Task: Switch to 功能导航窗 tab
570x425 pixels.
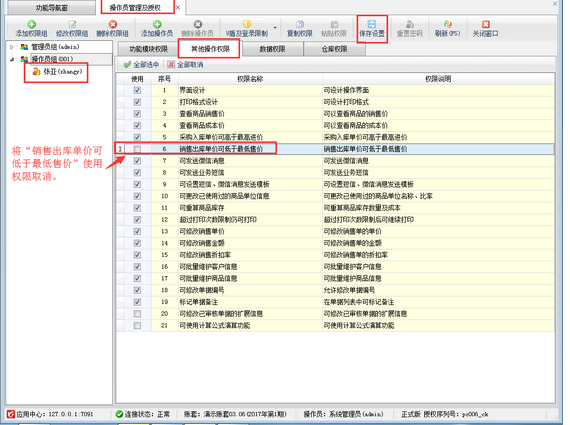Action: click(51, 8)
